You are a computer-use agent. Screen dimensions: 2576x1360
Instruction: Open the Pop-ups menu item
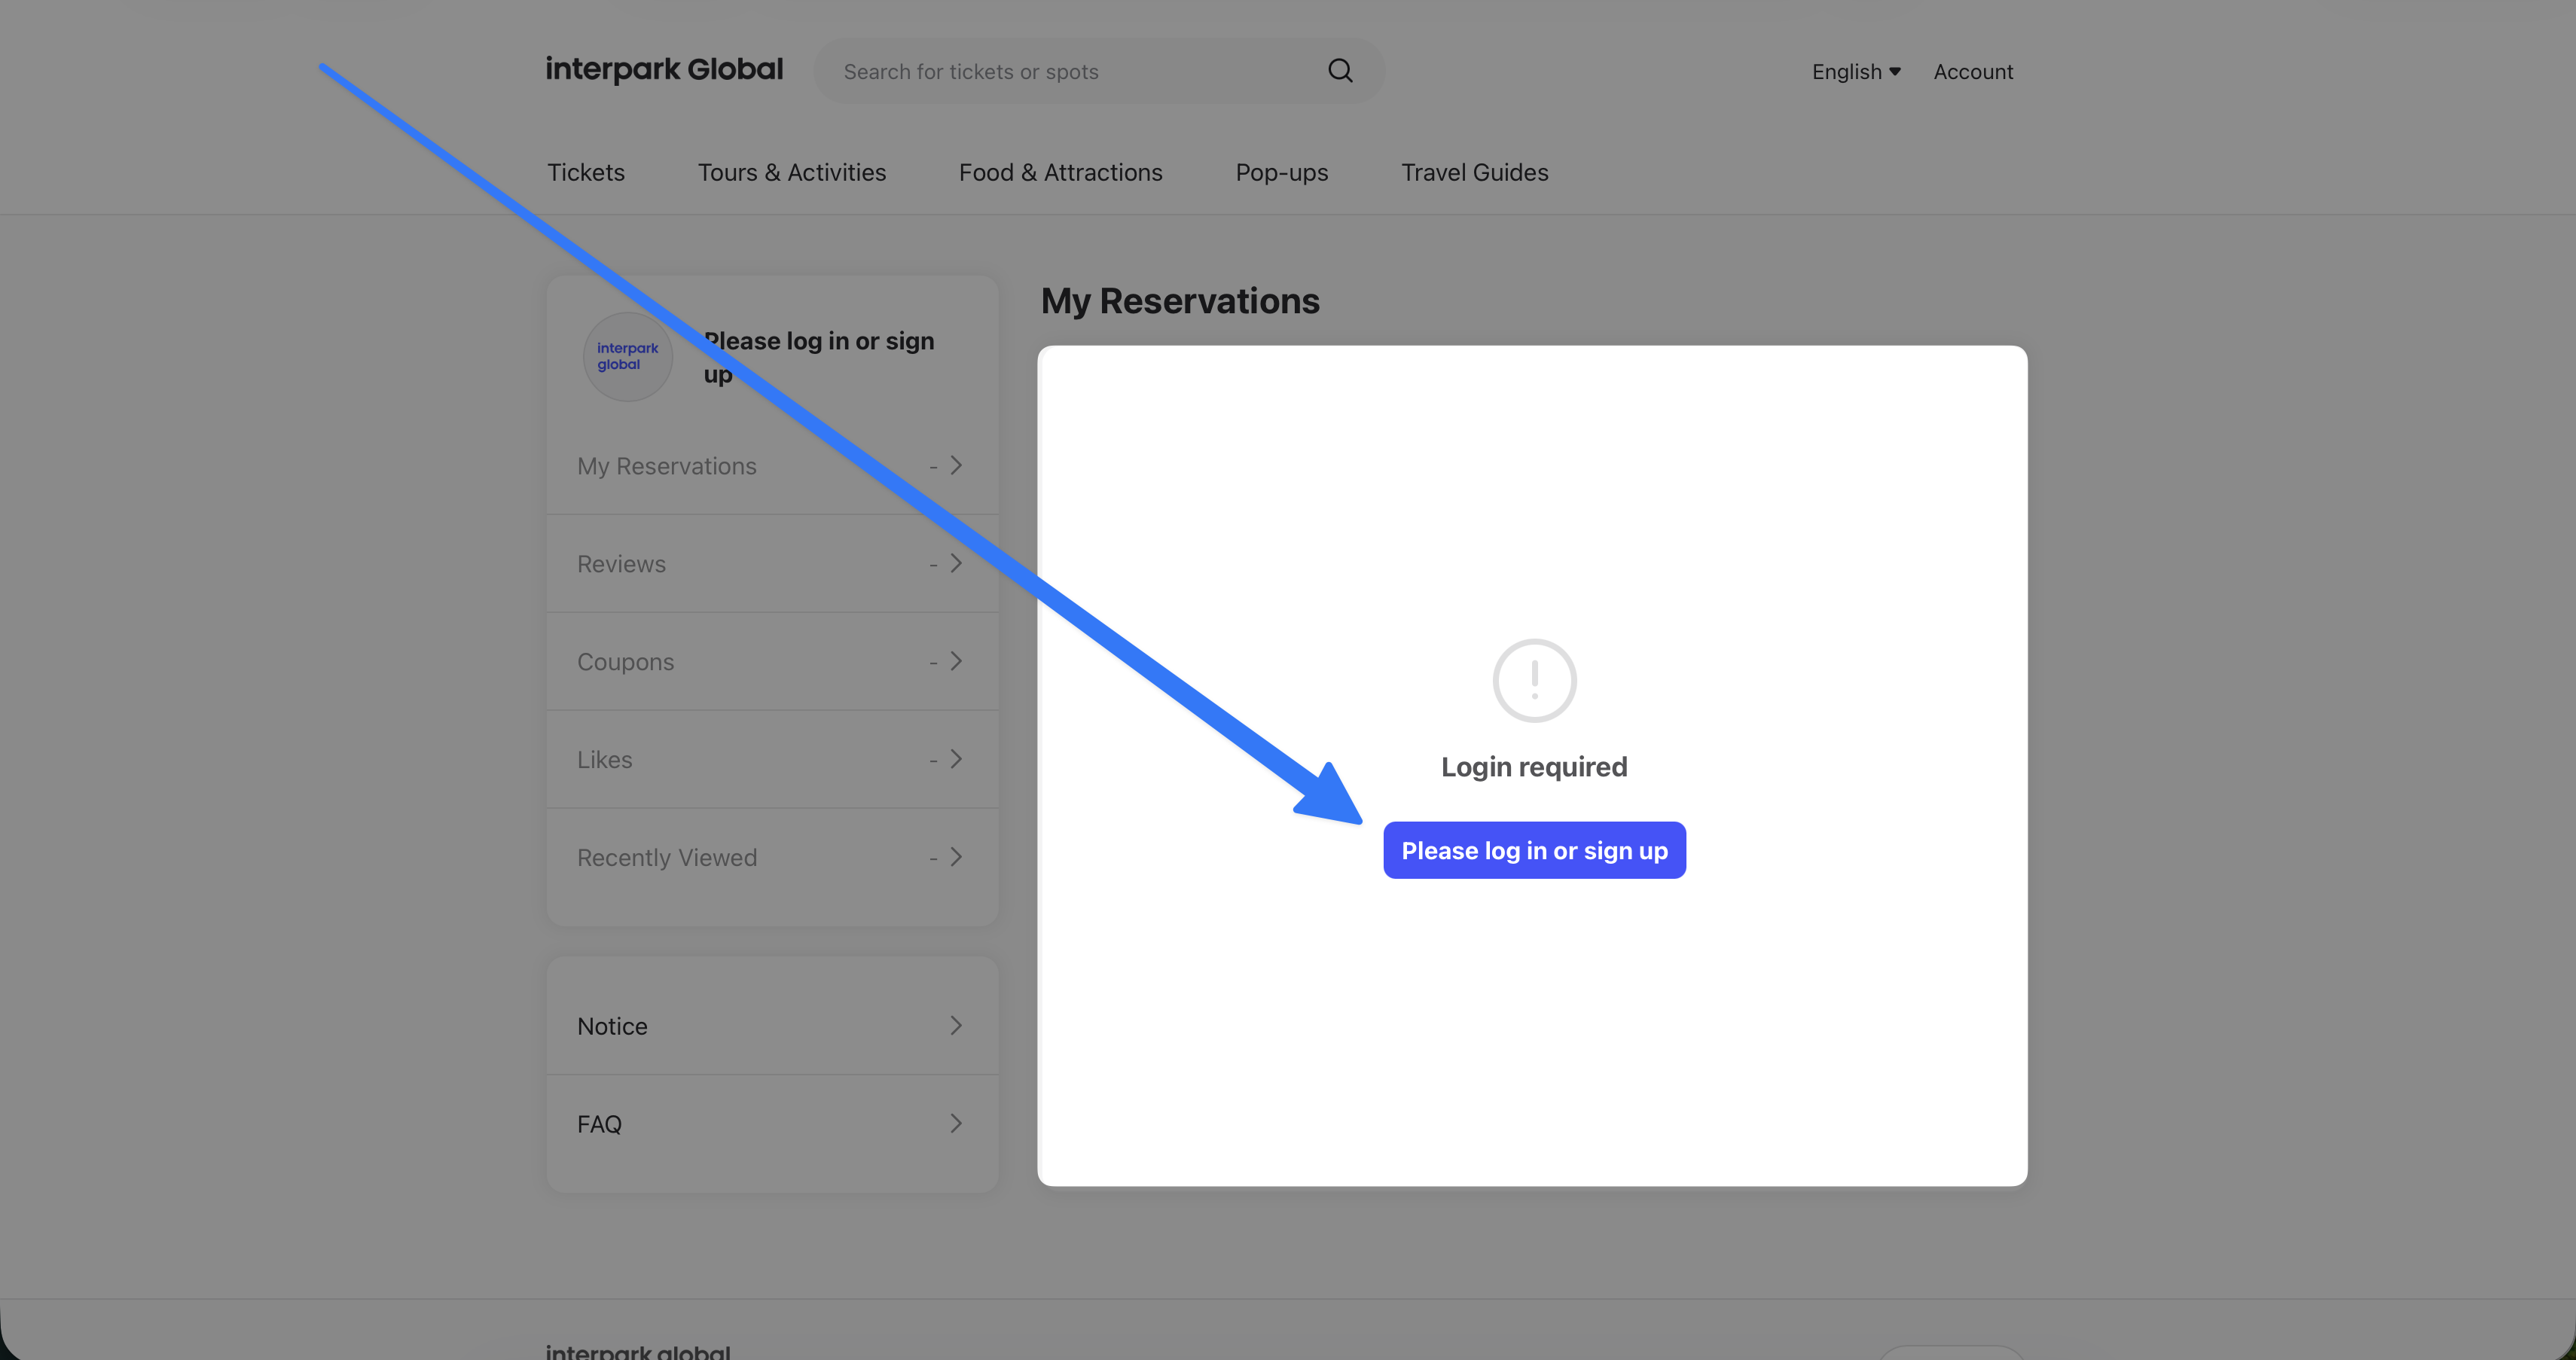pos(1281,172)
